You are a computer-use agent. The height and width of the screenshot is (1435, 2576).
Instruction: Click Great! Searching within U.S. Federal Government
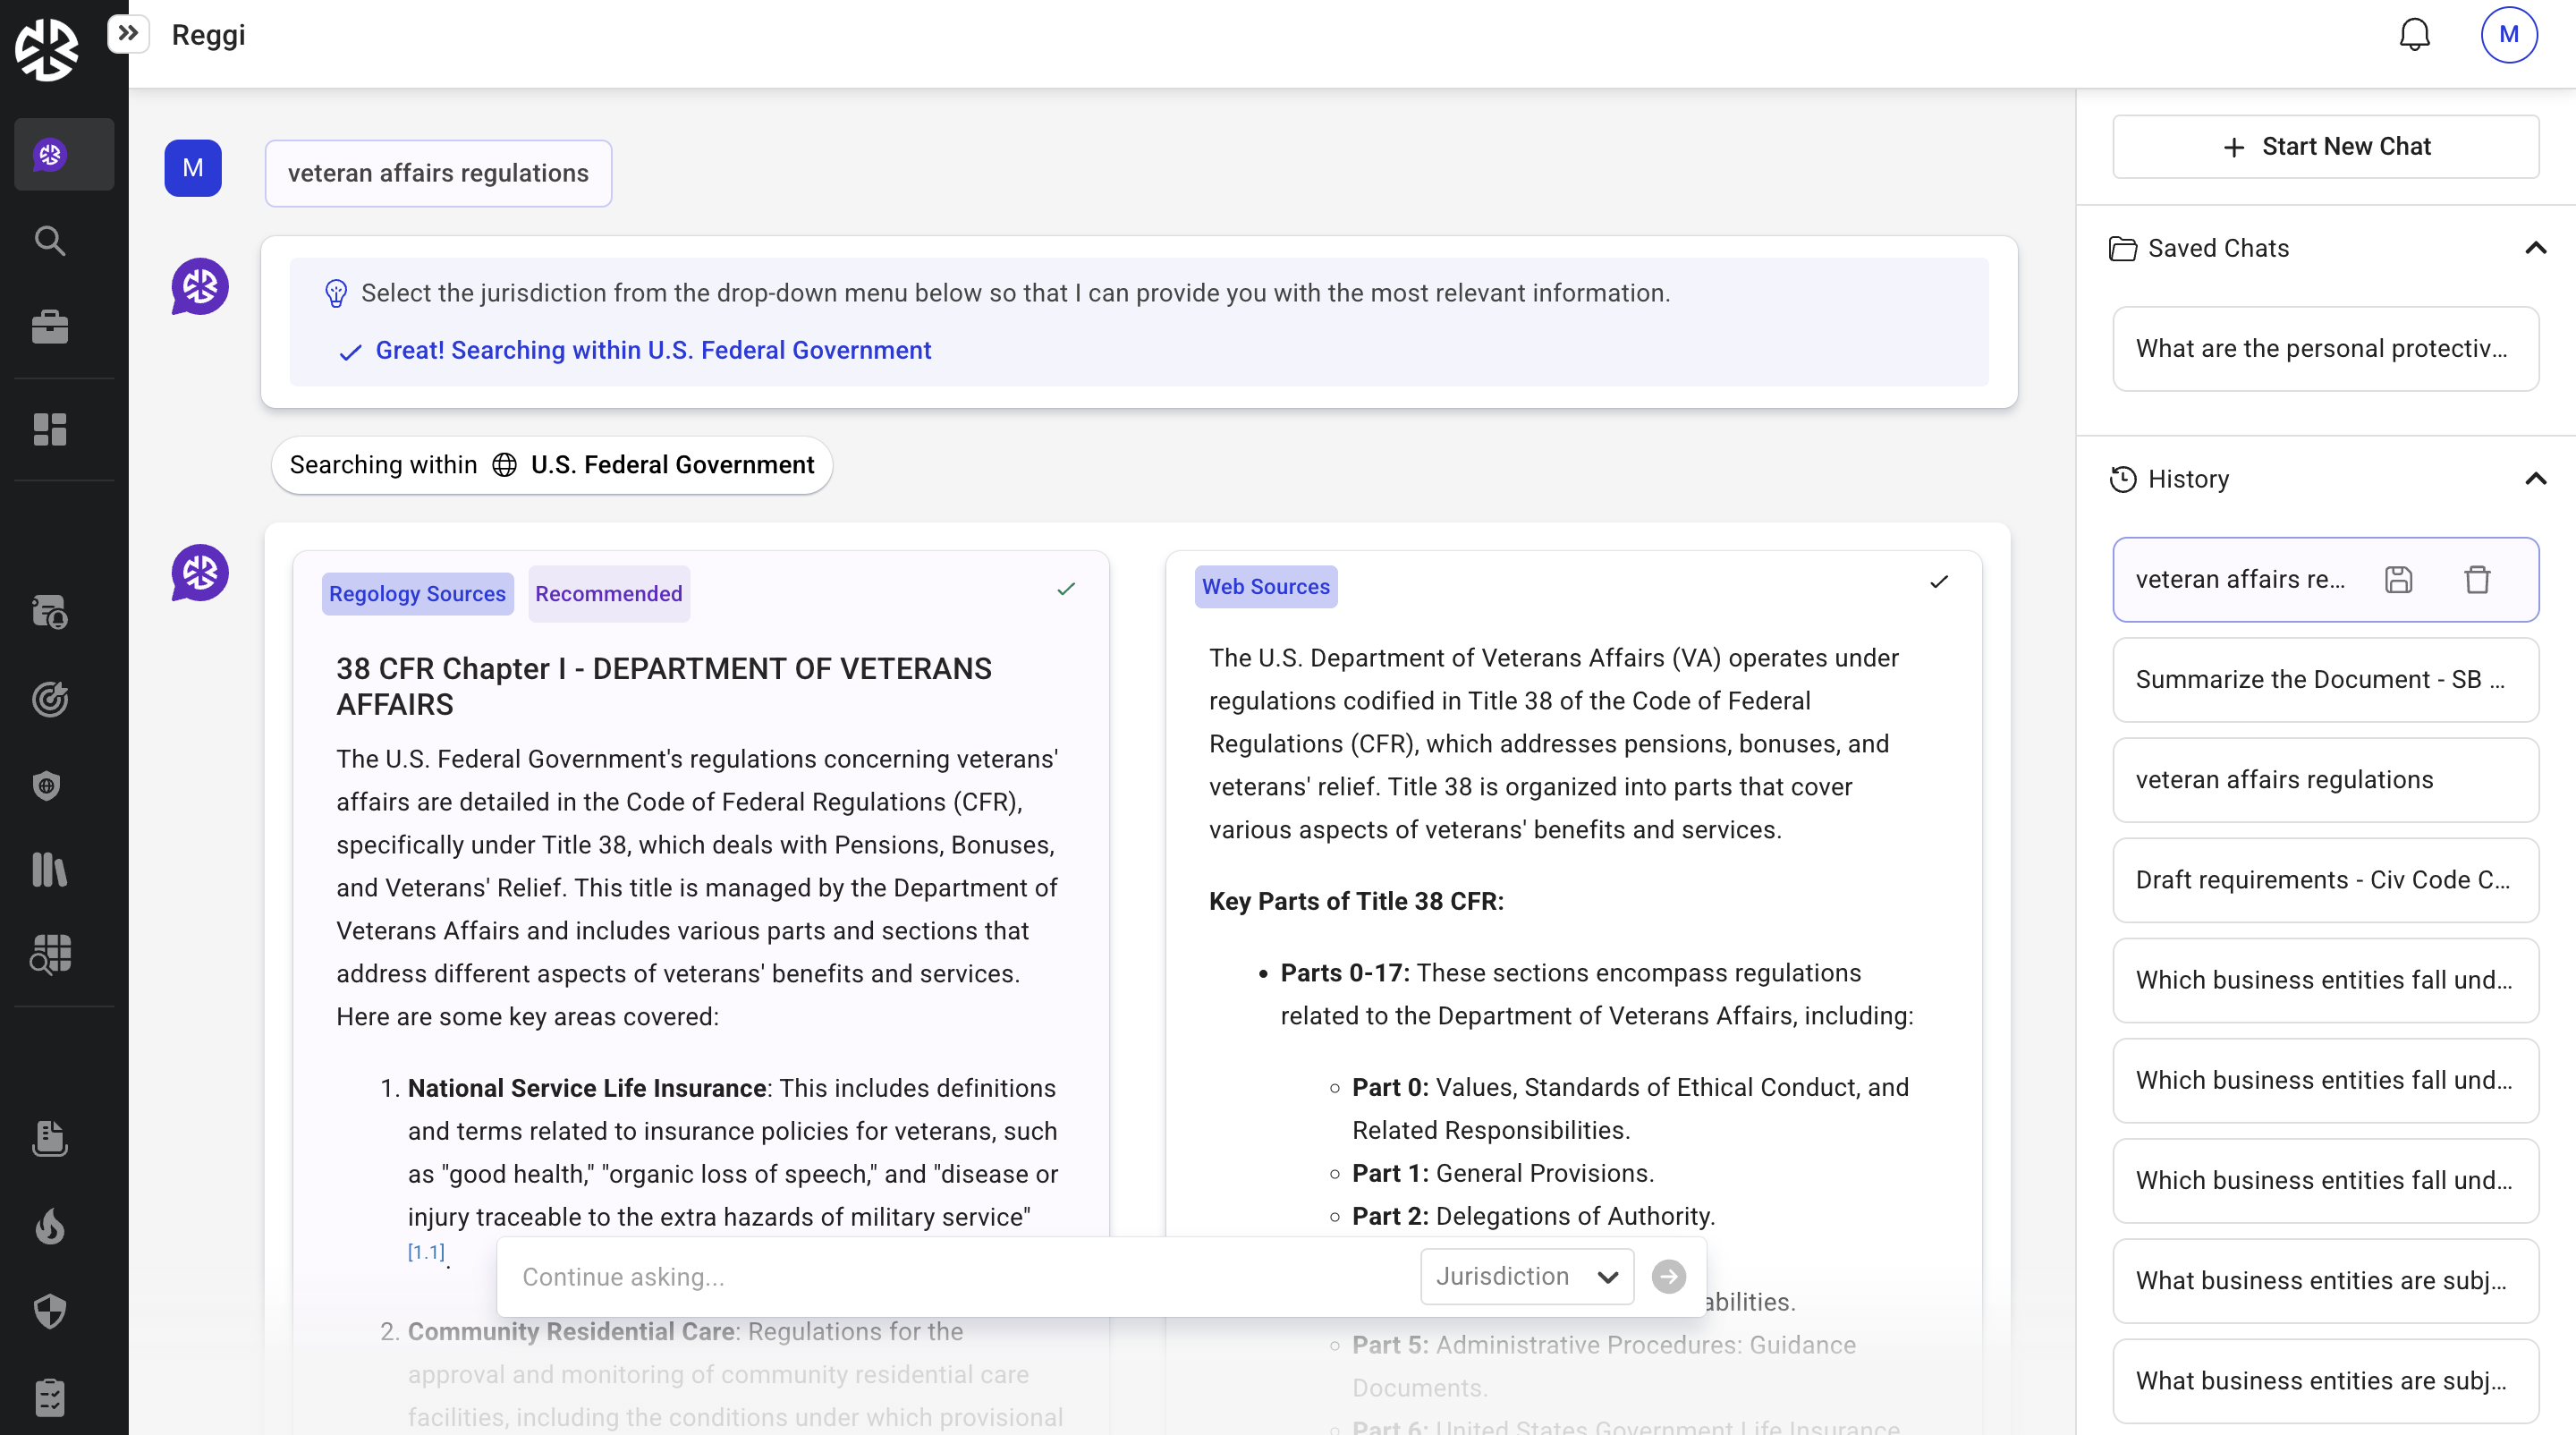click(x=653, y=351)
